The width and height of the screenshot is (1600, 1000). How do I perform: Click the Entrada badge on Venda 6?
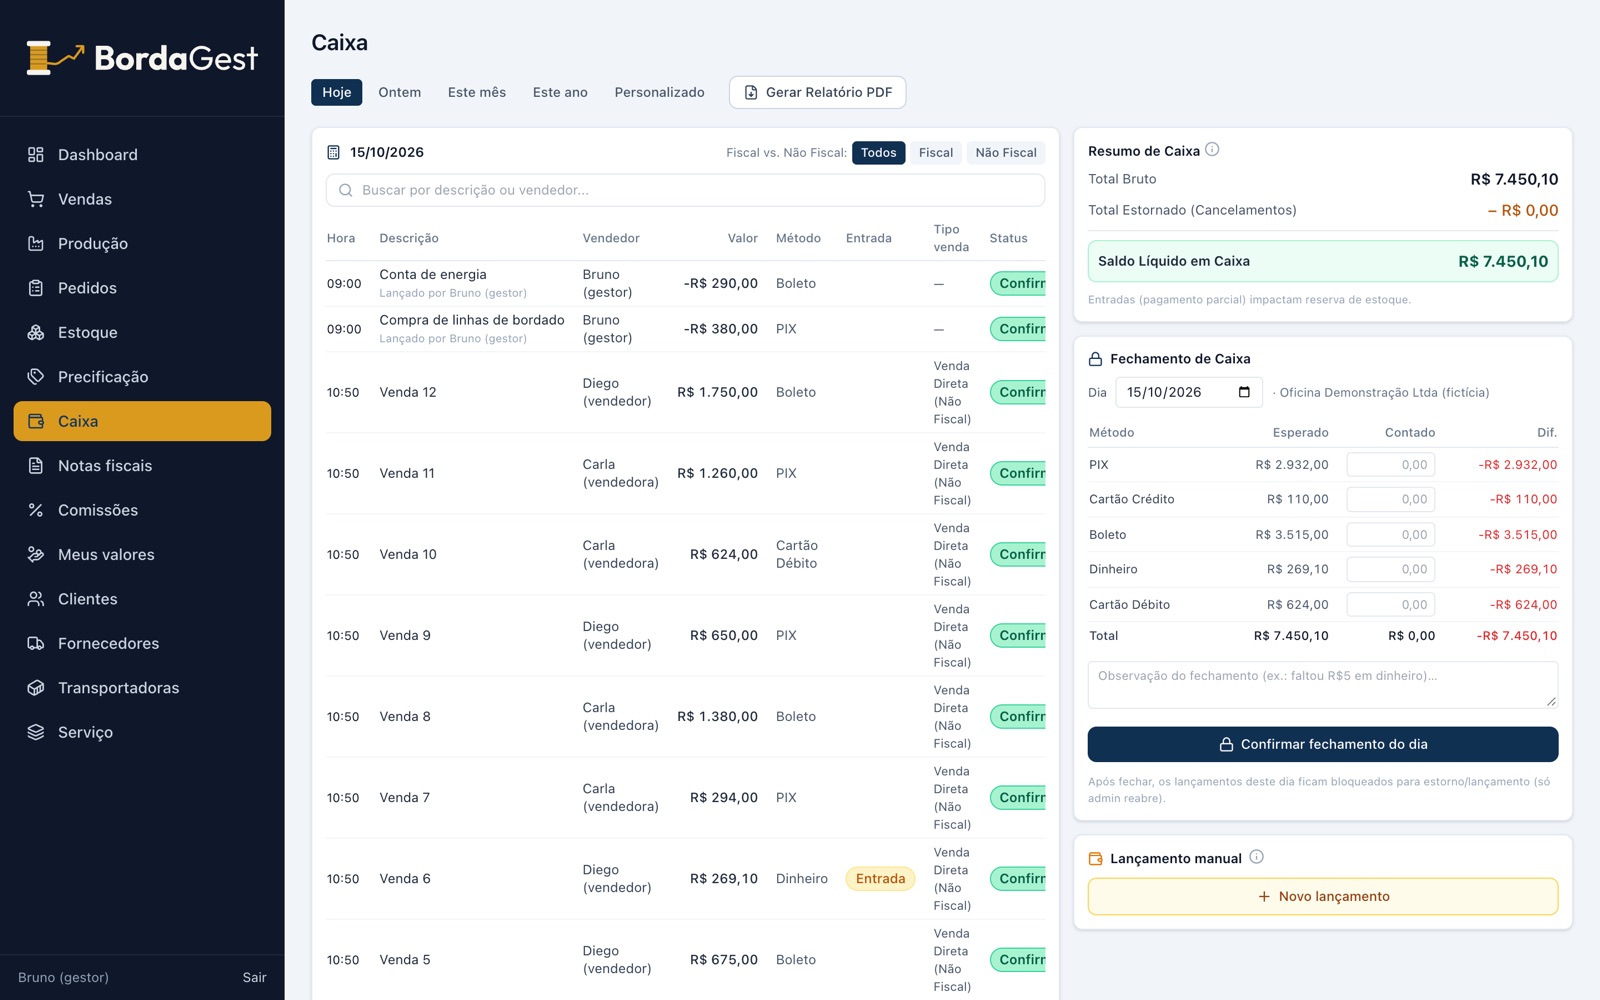[881, 879]
